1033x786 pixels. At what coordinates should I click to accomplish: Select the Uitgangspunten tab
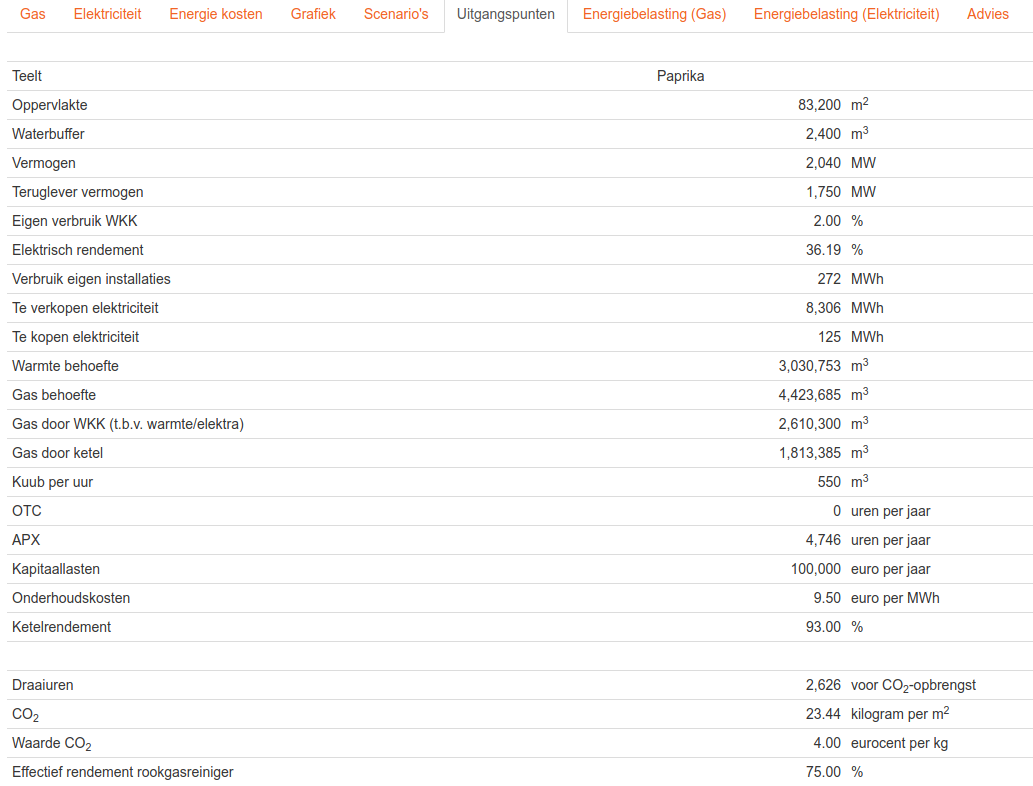click(x=505, y=14)
